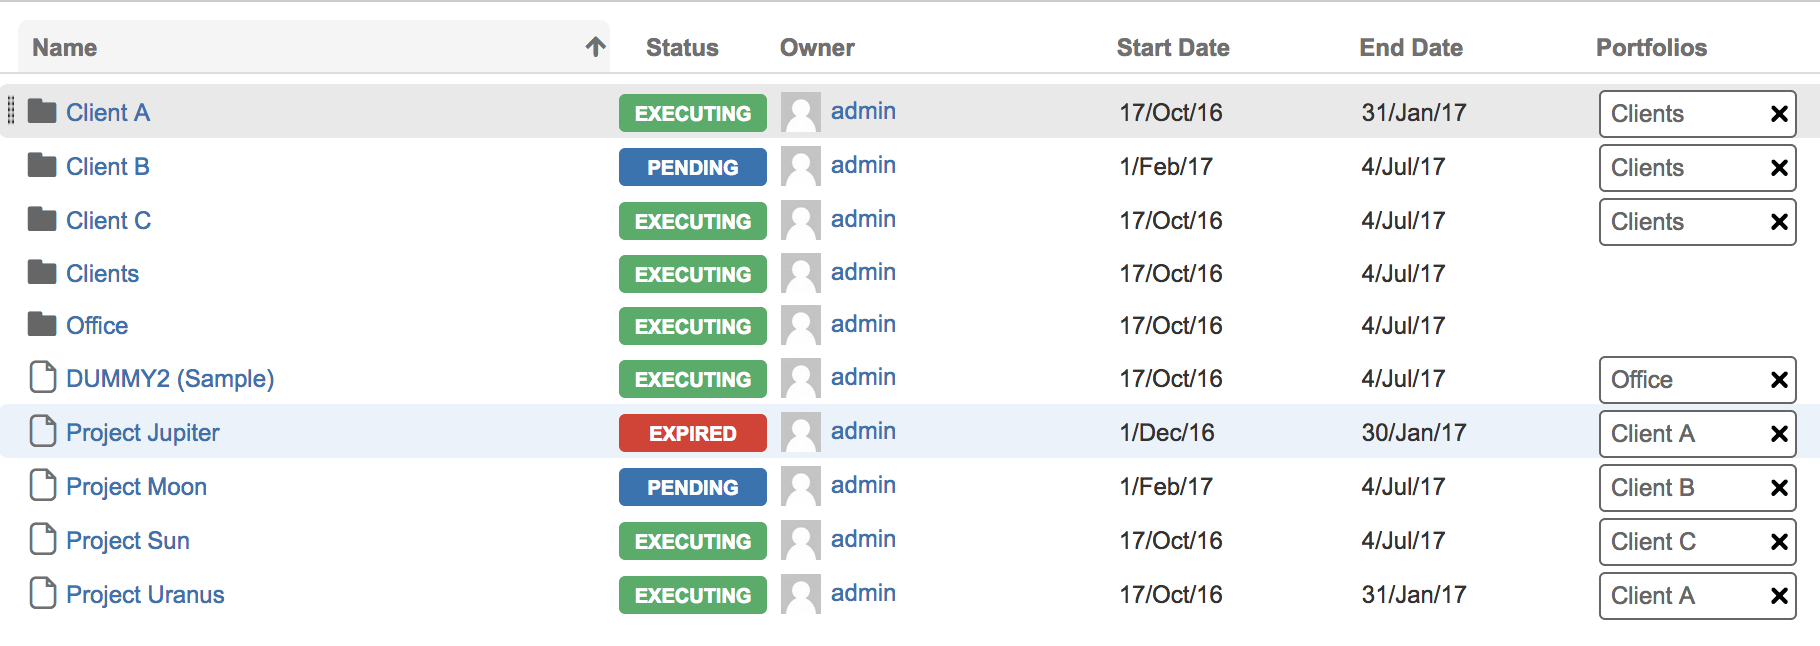This screenshot has width=1820, height=646.
Task: Click the EXPIRED status badge
Action: 692,433
